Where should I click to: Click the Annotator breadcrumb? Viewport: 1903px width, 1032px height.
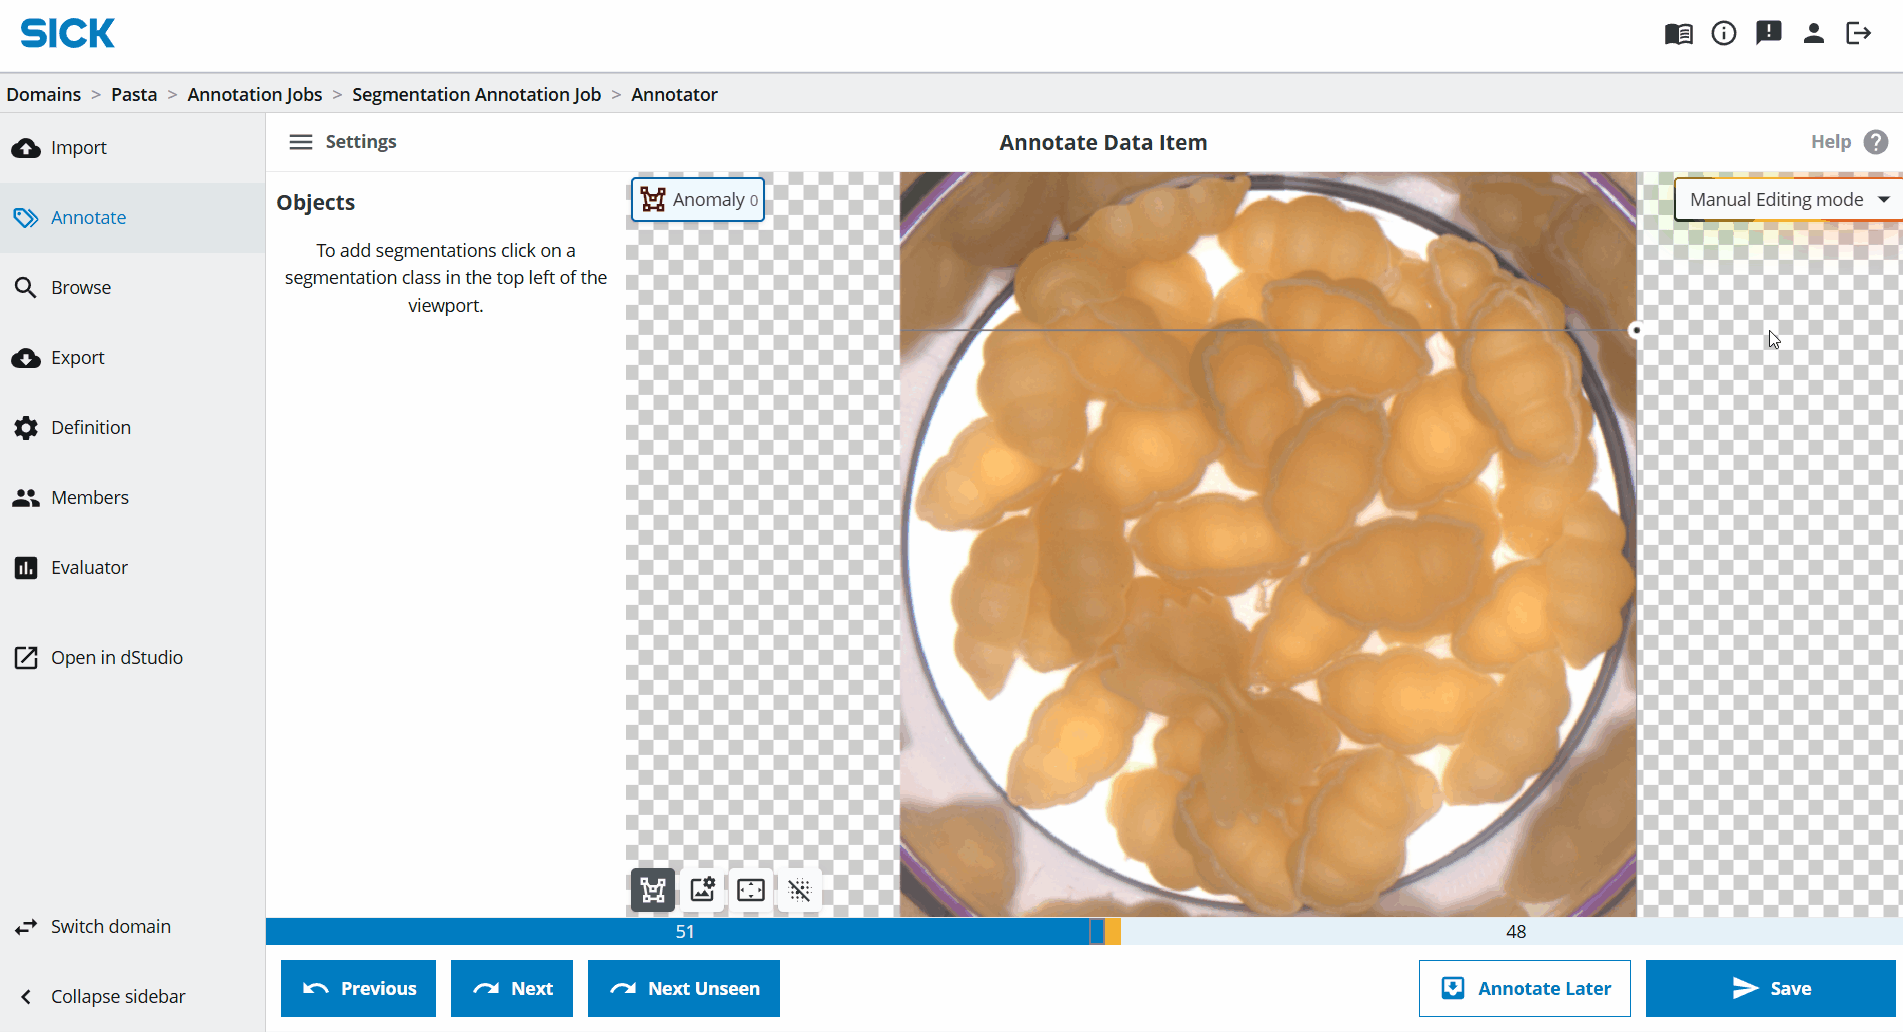(675, 94)
